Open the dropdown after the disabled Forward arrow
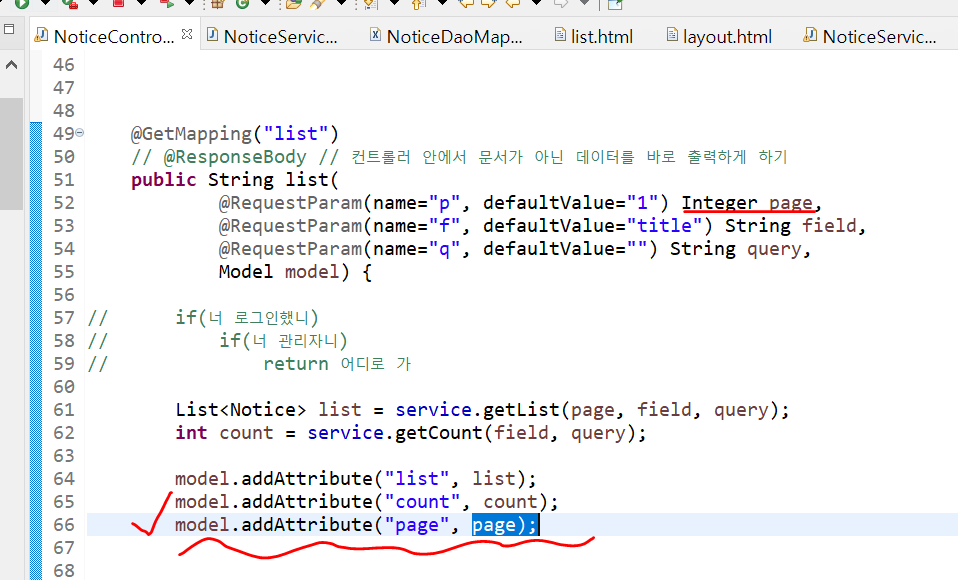The image size is (958, 580). pos(585,2)
